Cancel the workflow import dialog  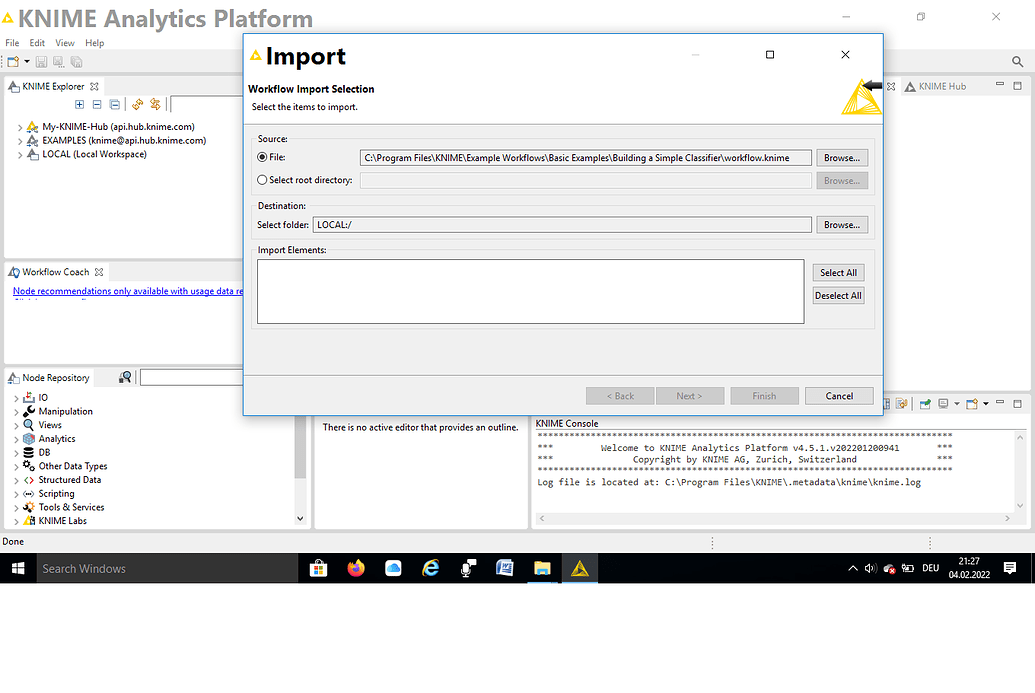(x=838, y=395)
